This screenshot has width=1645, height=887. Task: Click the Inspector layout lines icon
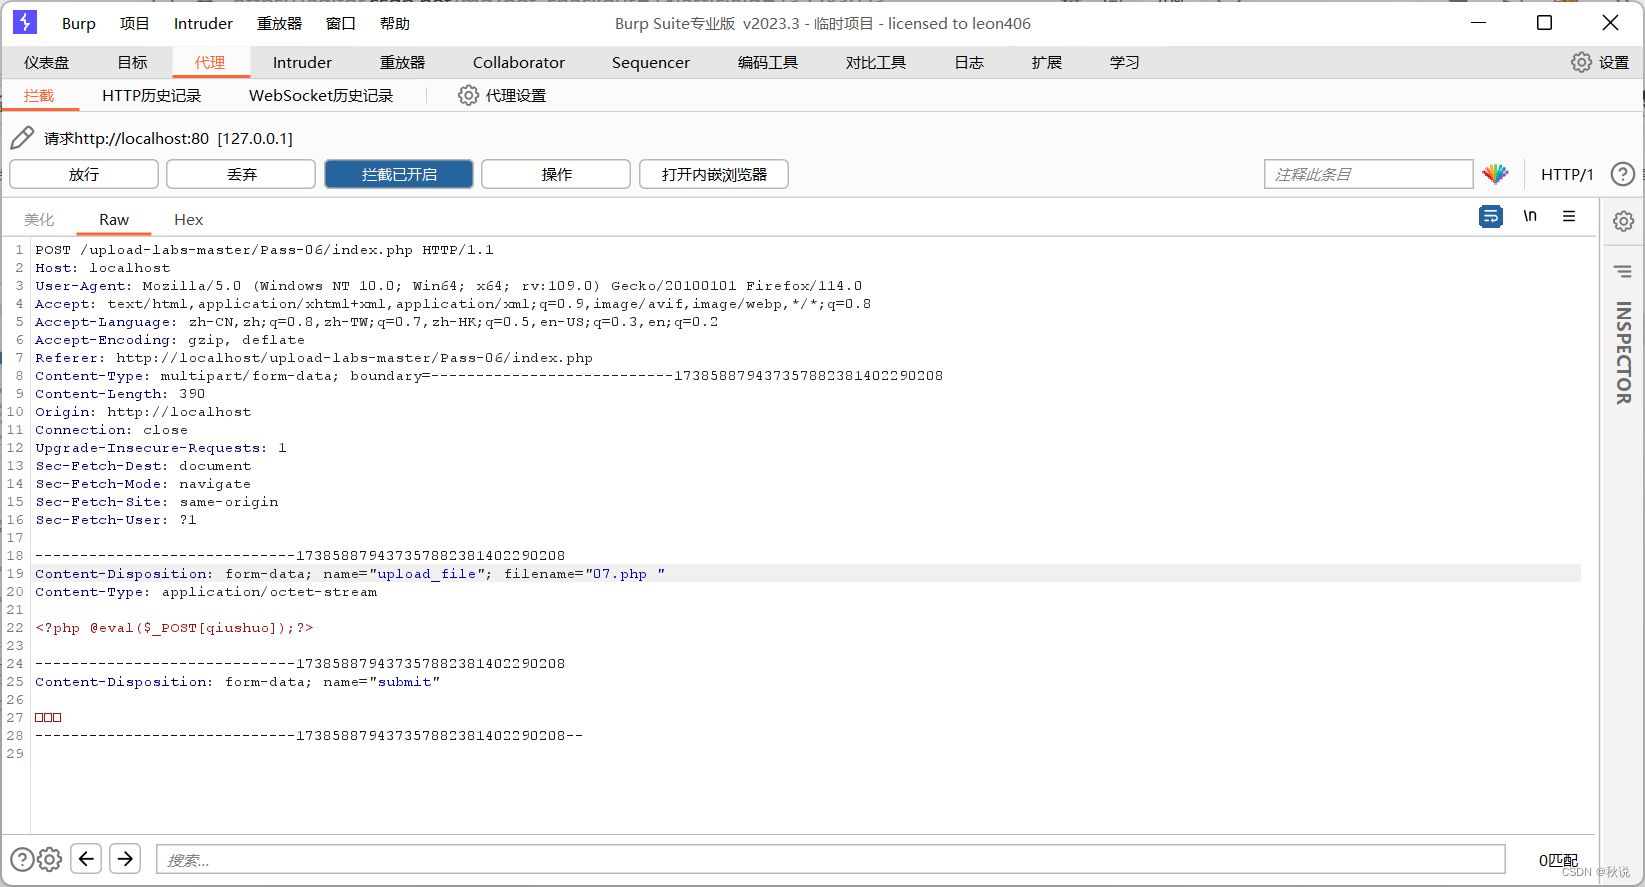point(1623,271)
